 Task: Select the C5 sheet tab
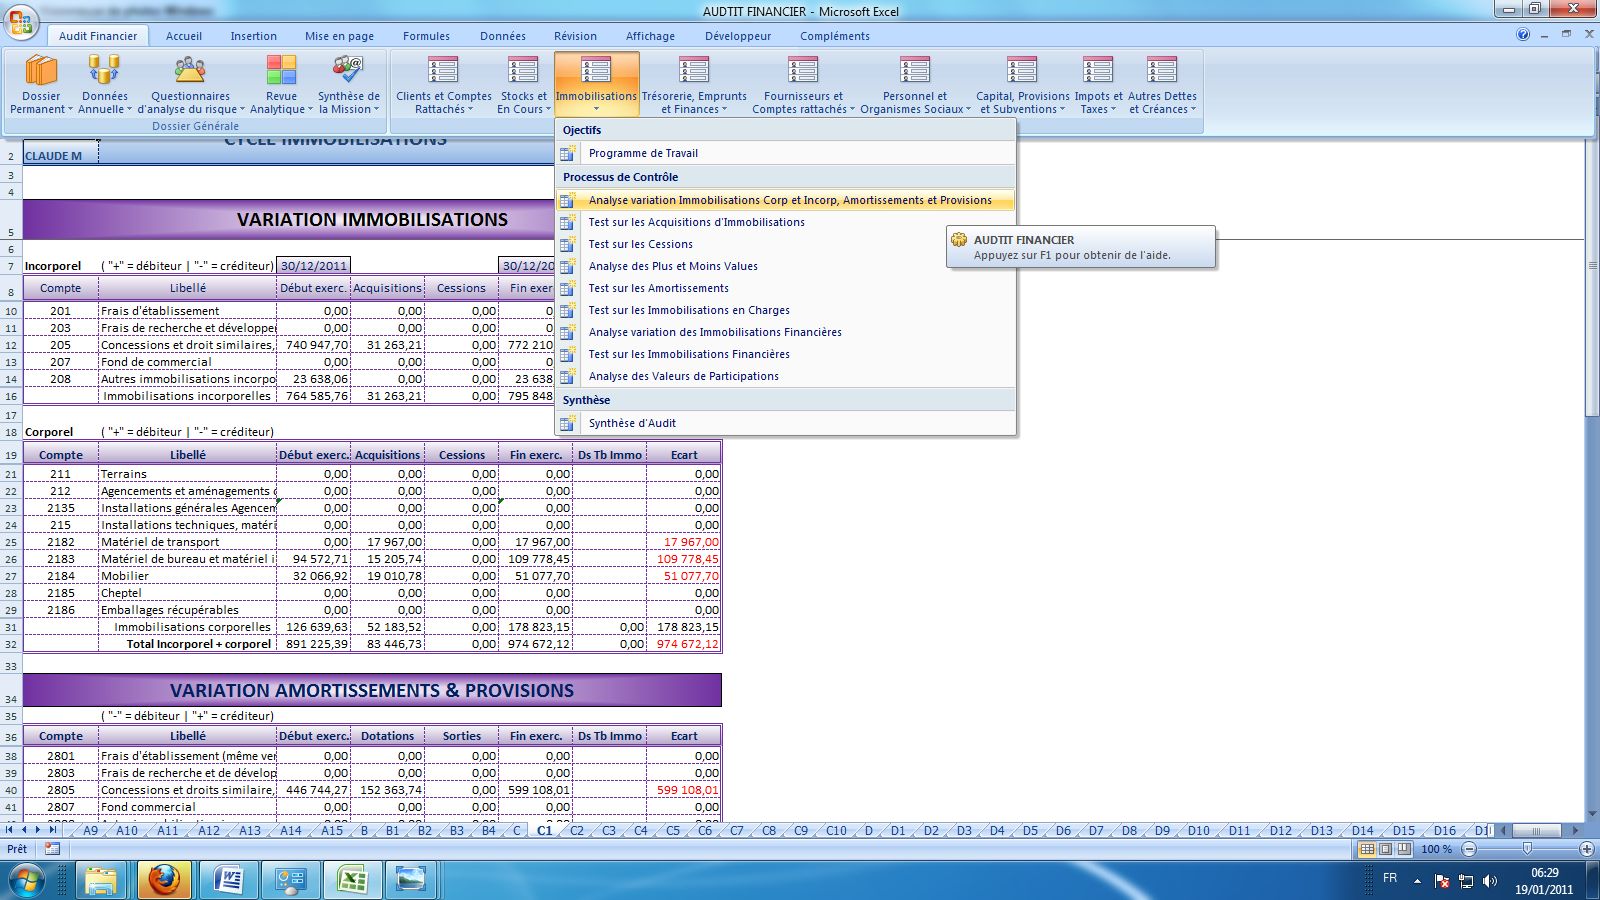click(x=673, y=830)
